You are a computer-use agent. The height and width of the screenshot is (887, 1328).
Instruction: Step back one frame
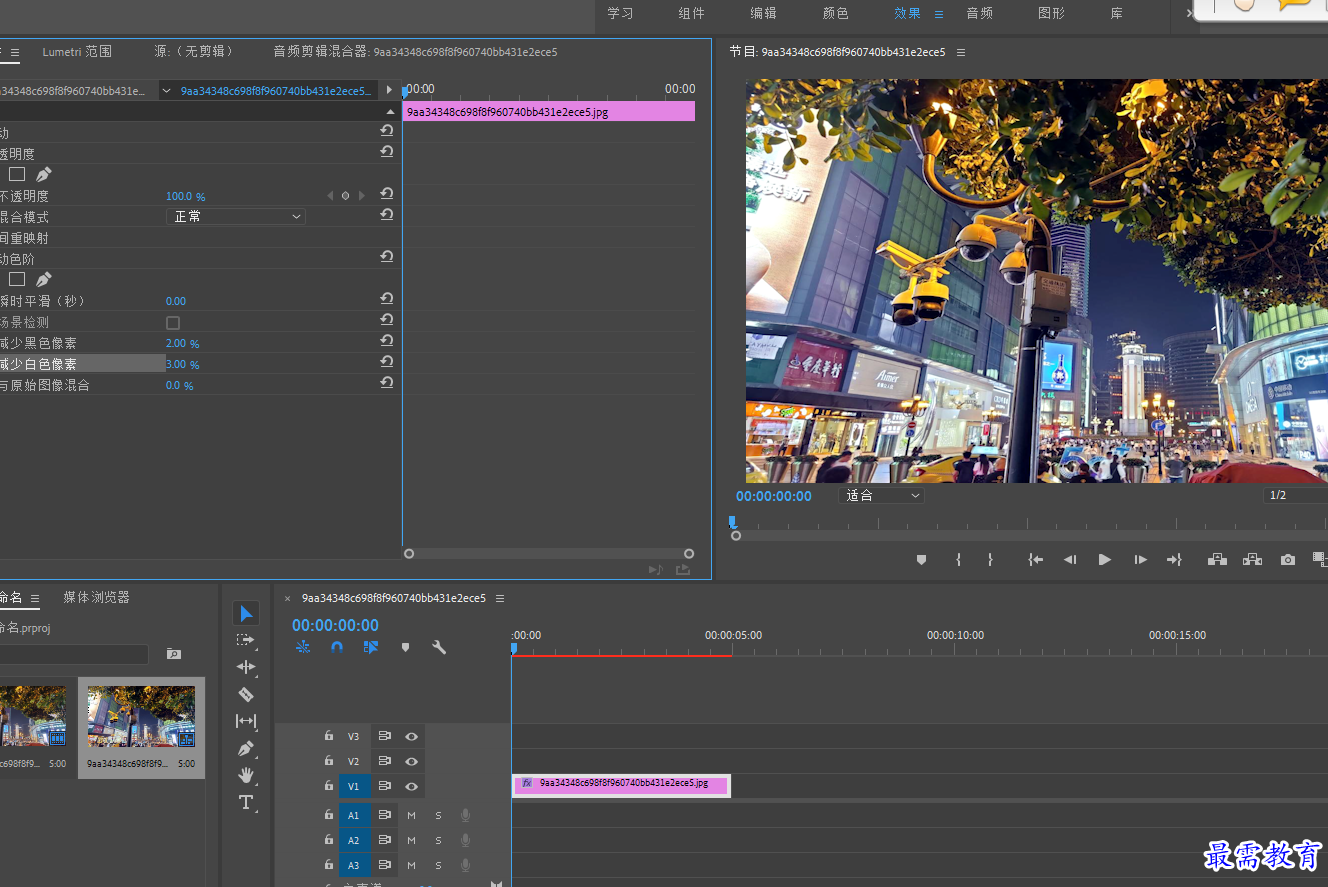point(1070,560)
